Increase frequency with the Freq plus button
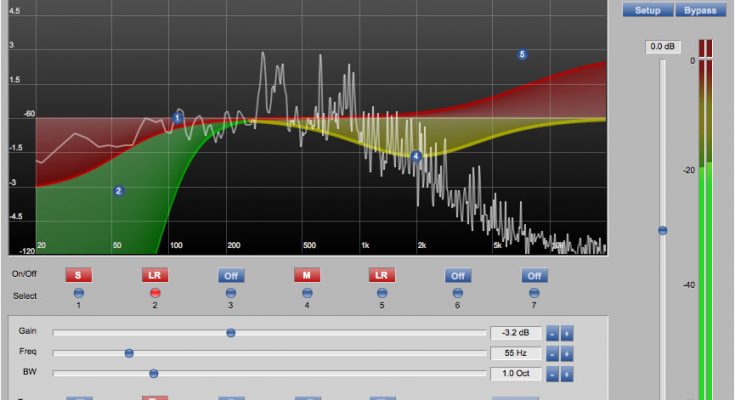Screen dimensions: 735x400 coord(567,354)
